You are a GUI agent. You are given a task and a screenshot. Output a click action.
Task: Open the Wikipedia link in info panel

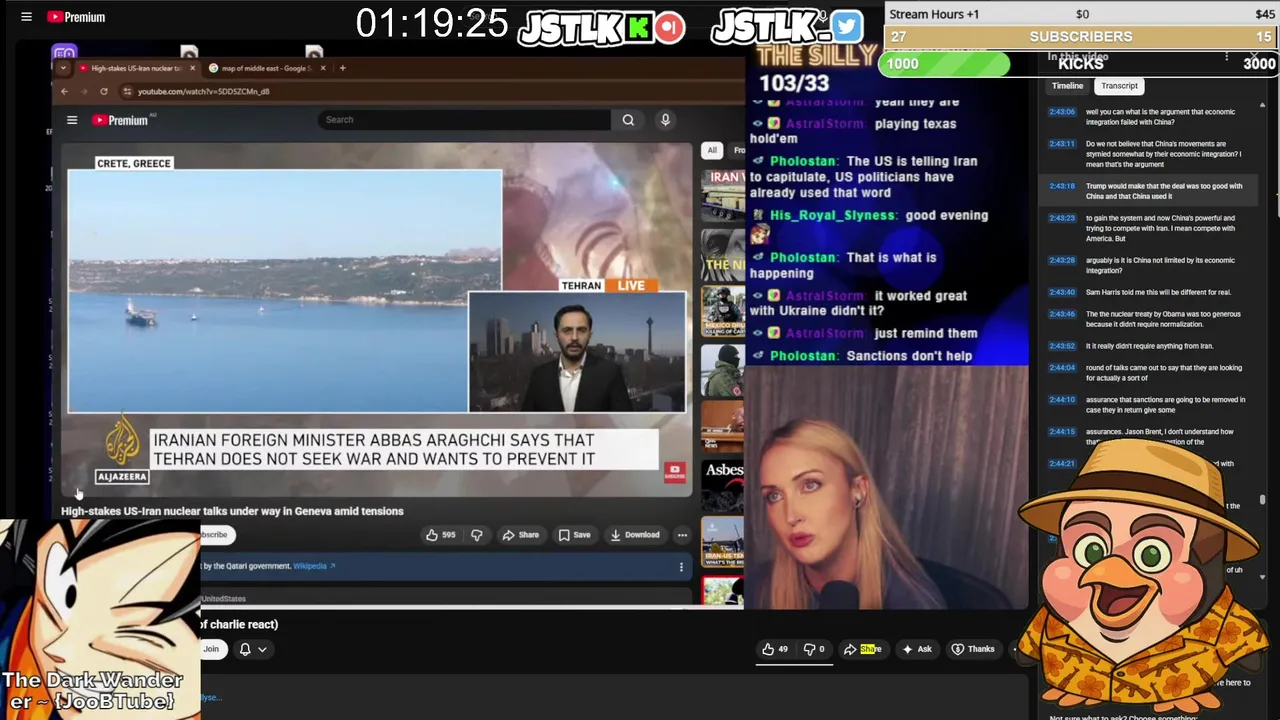pyautogui.click(x=313, y=566)
